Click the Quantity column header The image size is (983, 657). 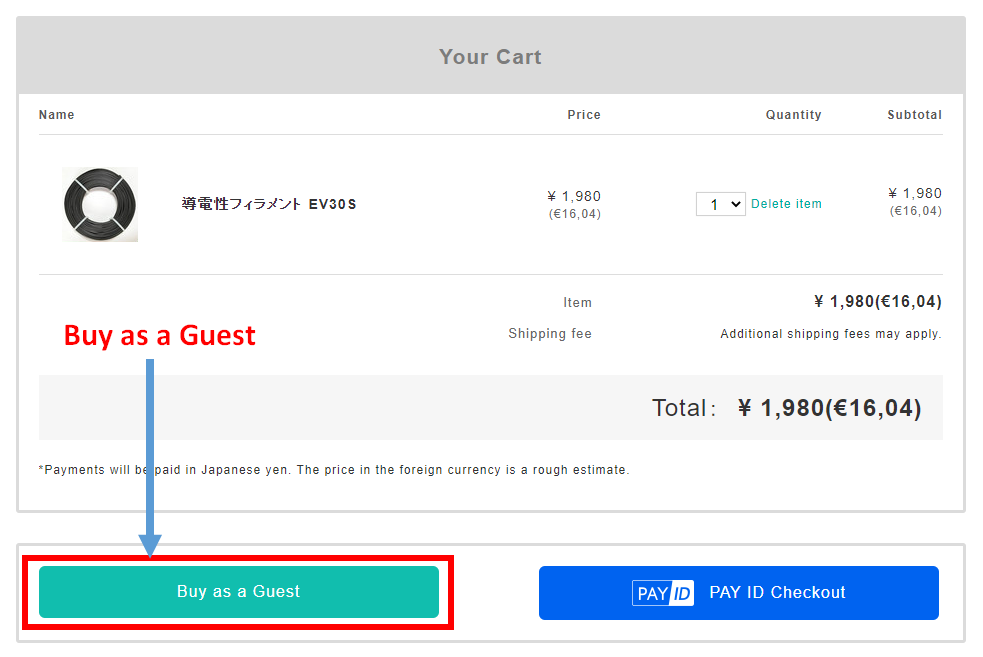point(793,115)
